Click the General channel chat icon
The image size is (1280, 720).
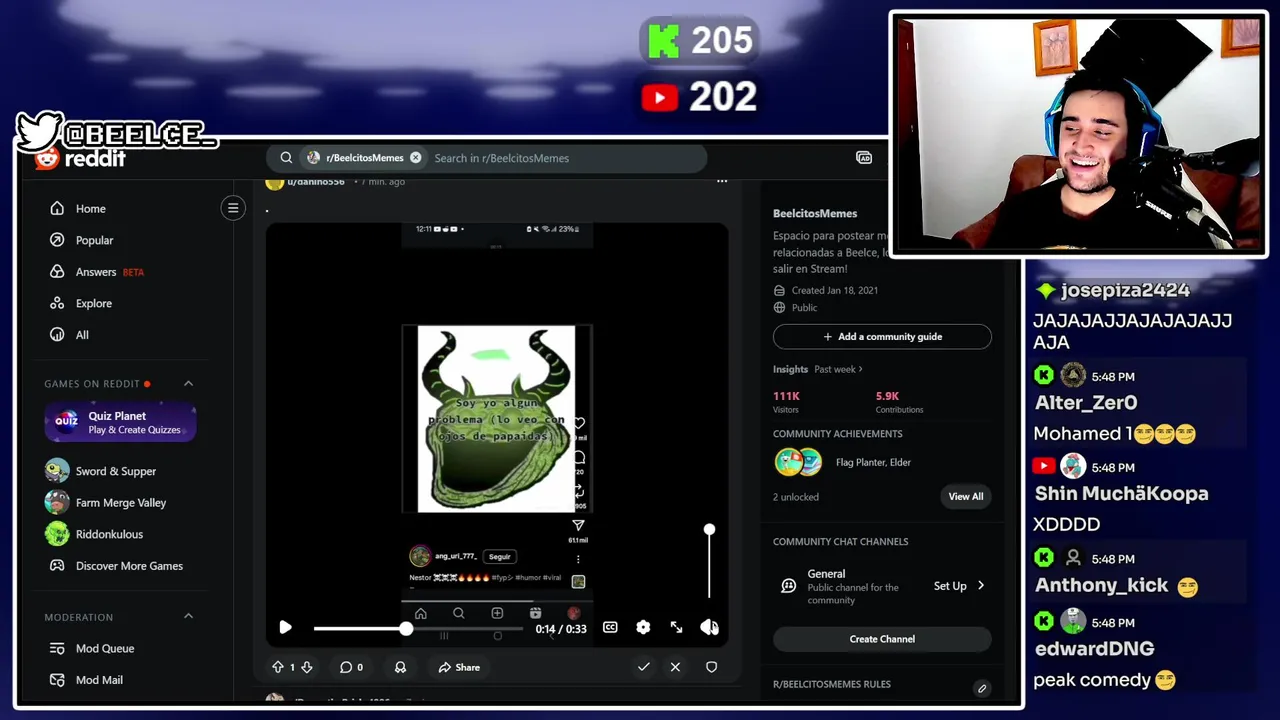[789, 586]
